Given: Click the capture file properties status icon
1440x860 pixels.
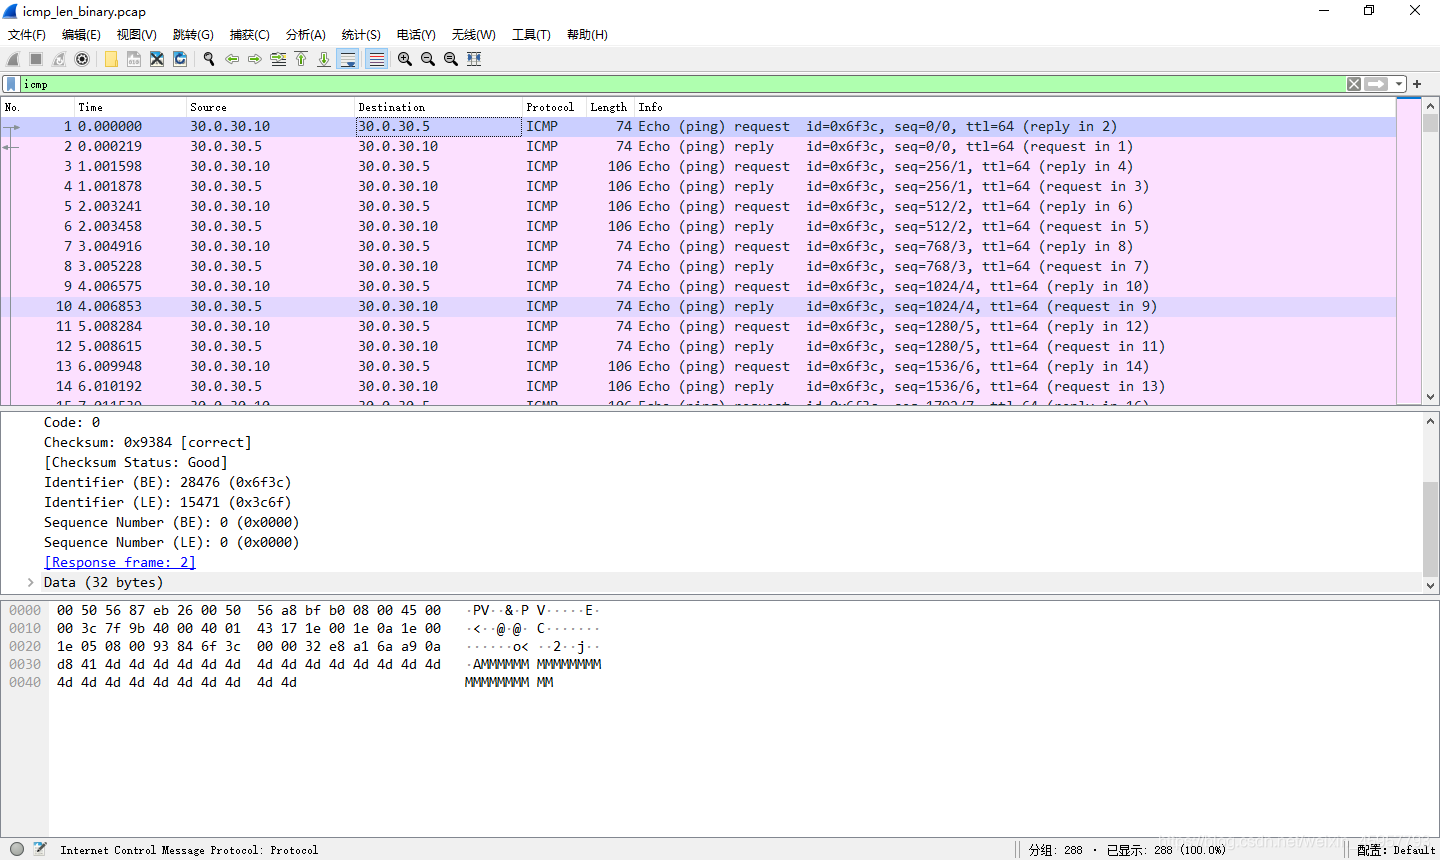Looking at the screenshot, I should tap(40, 849).
